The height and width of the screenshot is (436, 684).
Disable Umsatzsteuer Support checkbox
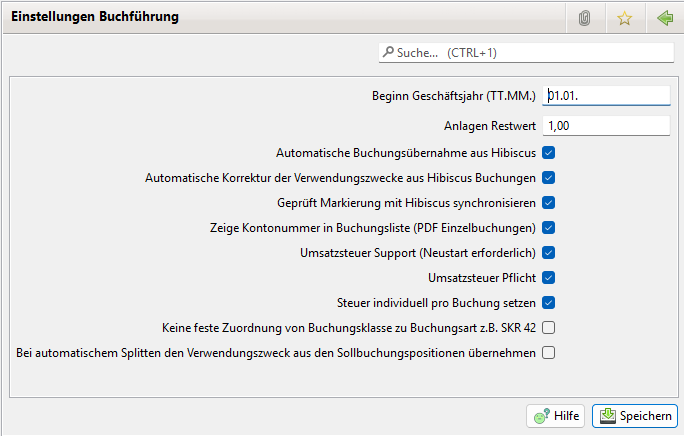pyautogui.click(x=549, y=253)
